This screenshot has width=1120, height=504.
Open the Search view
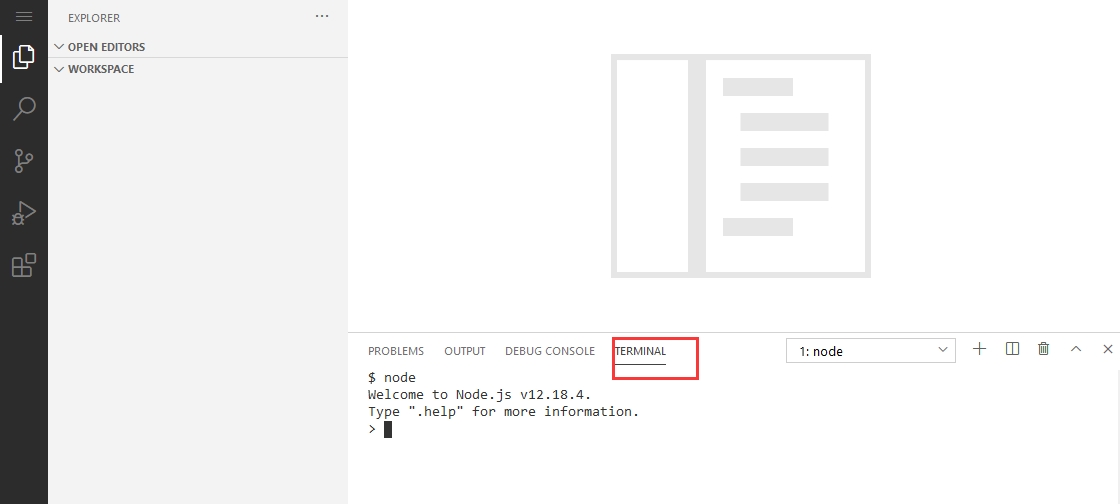24,109
